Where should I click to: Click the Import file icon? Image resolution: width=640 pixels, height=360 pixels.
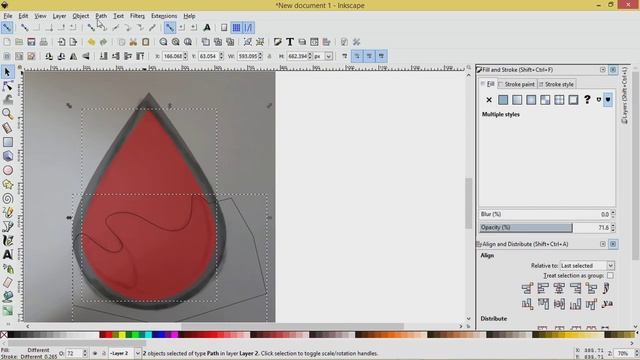point(61,42)
